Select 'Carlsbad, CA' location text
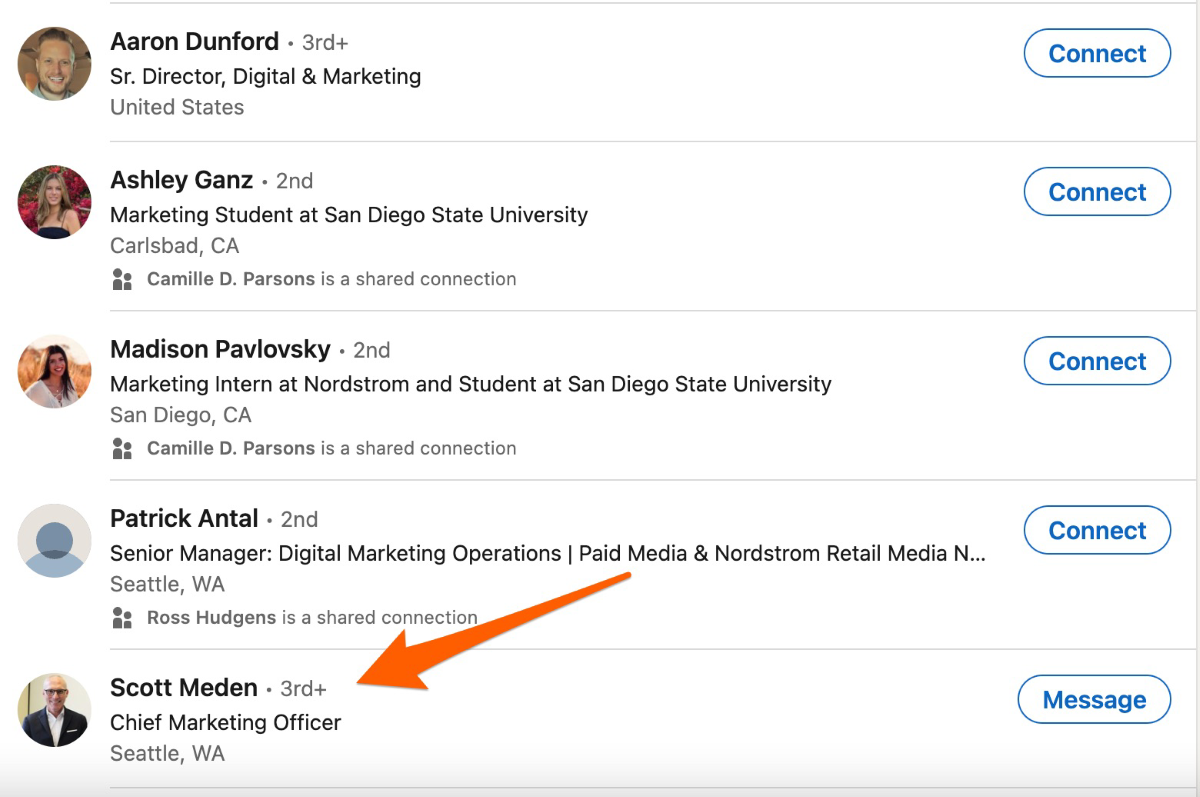 click(174, 246)
